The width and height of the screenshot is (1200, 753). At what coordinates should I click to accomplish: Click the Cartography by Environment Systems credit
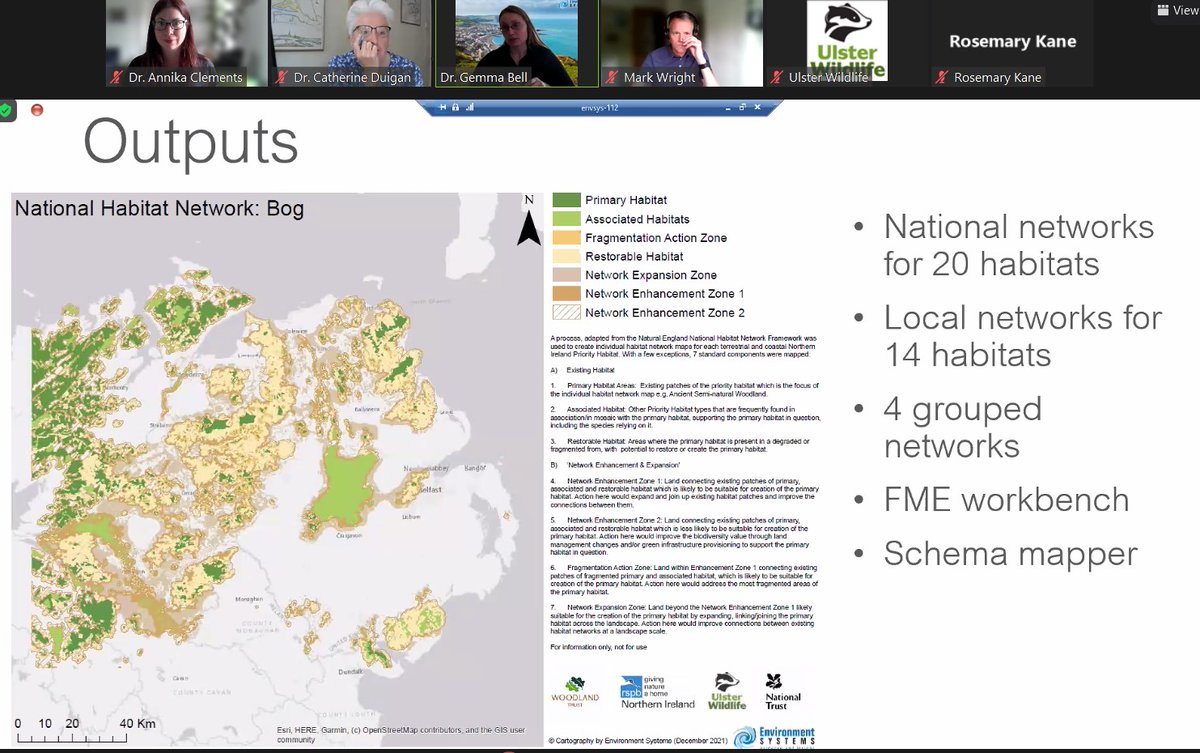(x=637, y=741)
